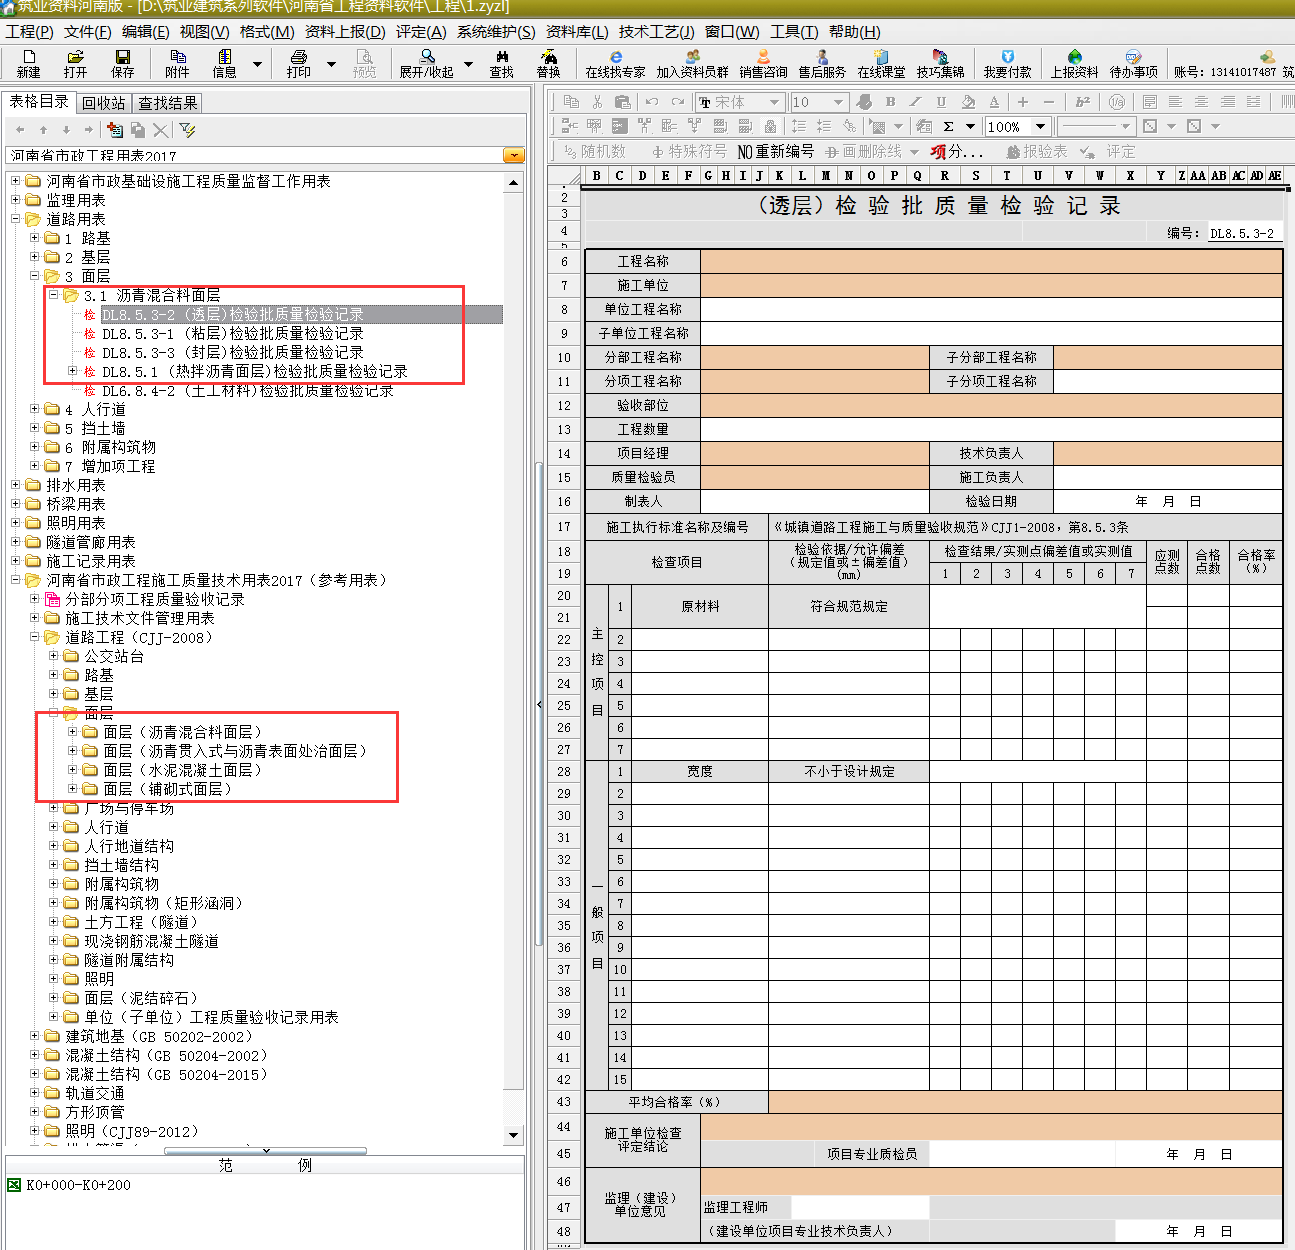The height and width of the screenshot is (1250, 1295).
Task: Open the 河南省市政工程用表2017 template dropdown
Action: coord(514,155)
